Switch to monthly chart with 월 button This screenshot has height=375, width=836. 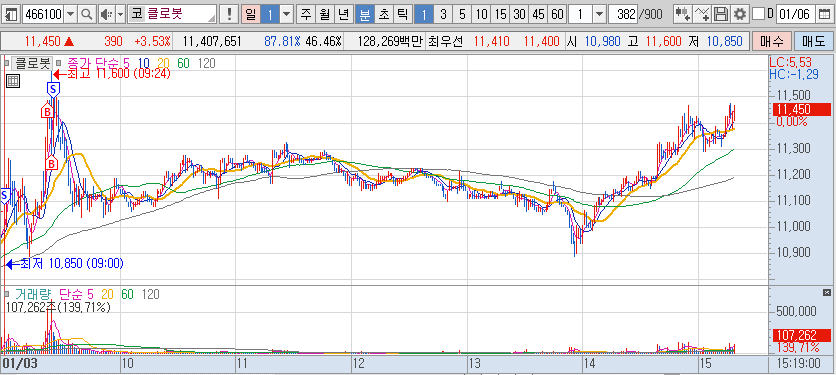[325, 14]
